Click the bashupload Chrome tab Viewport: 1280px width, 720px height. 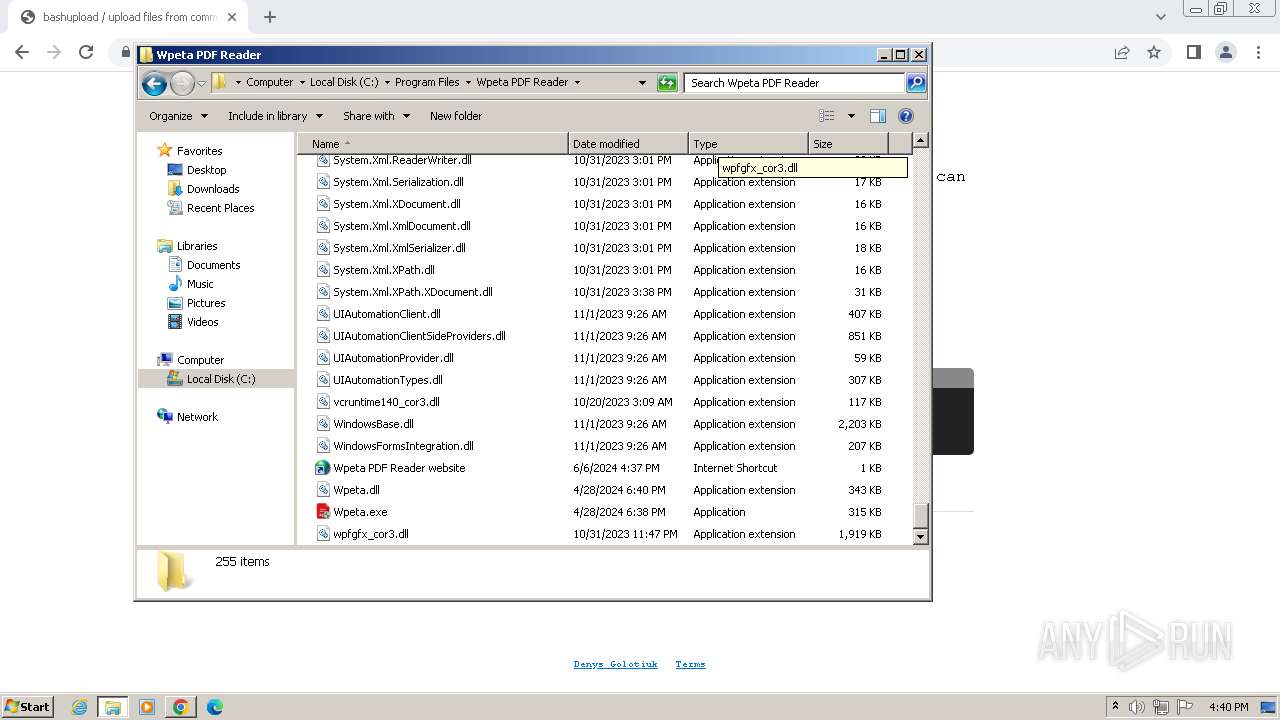pos(128,17)
